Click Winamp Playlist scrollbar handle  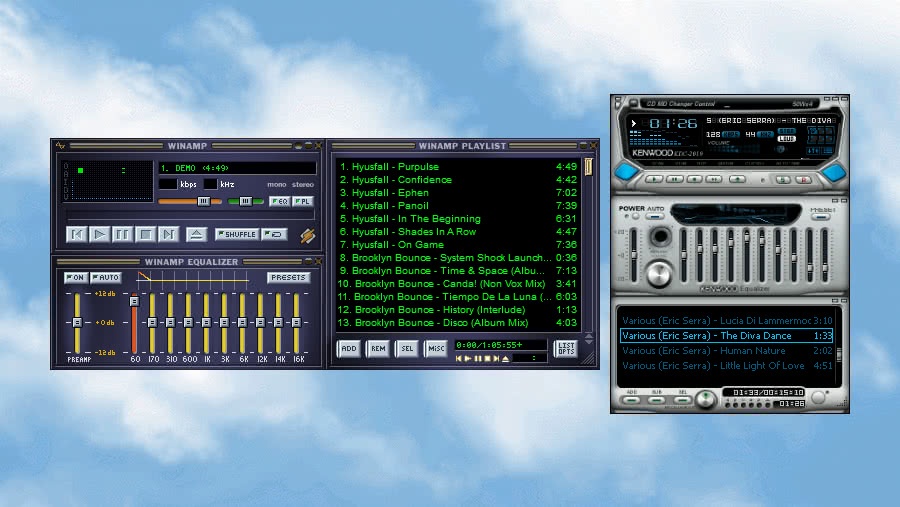pyautogui.click(x=588, y=167)
